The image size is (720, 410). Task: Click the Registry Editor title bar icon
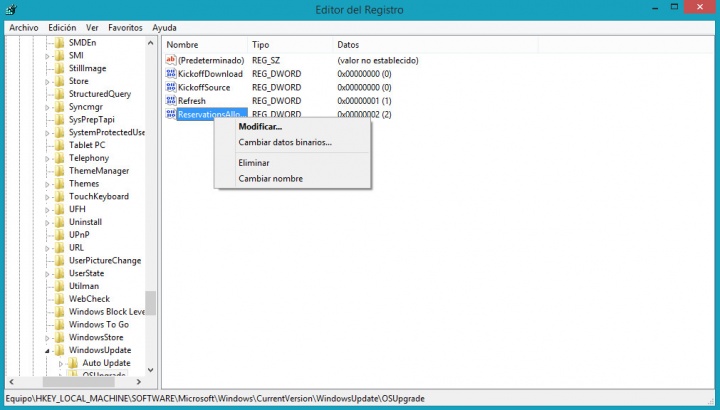(11, 9)
